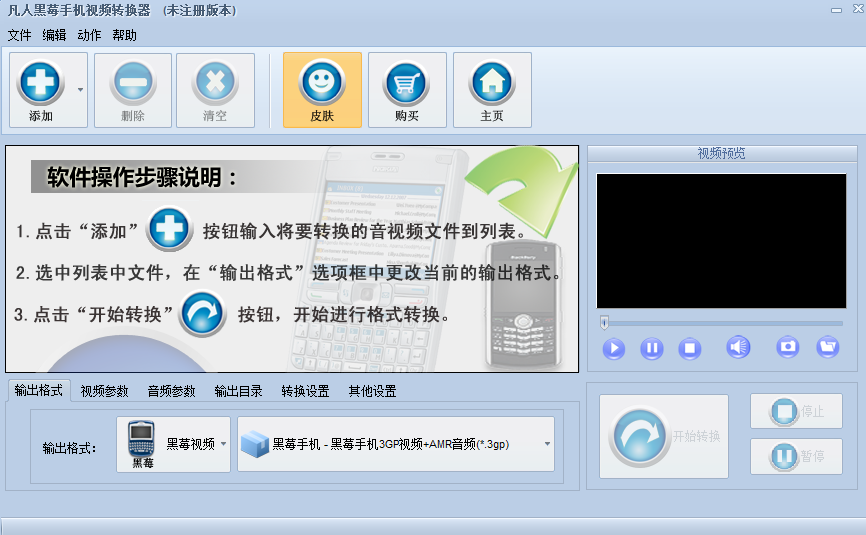Screen dimensions: 866x535
Task: Take a snapshot with the camera icon
Action: click(x=788, y=347)
